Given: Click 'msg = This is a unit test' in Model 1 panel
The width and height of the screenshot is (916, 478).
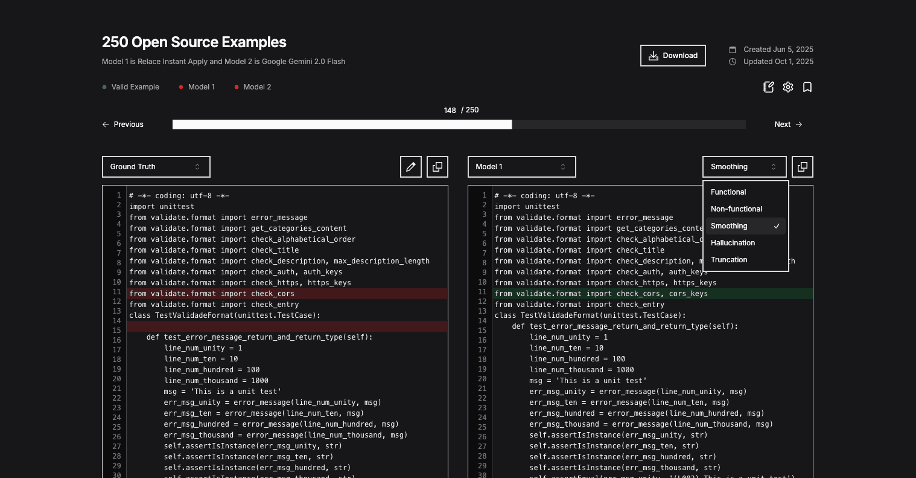Looking at the screenshot, I should 588,380.
